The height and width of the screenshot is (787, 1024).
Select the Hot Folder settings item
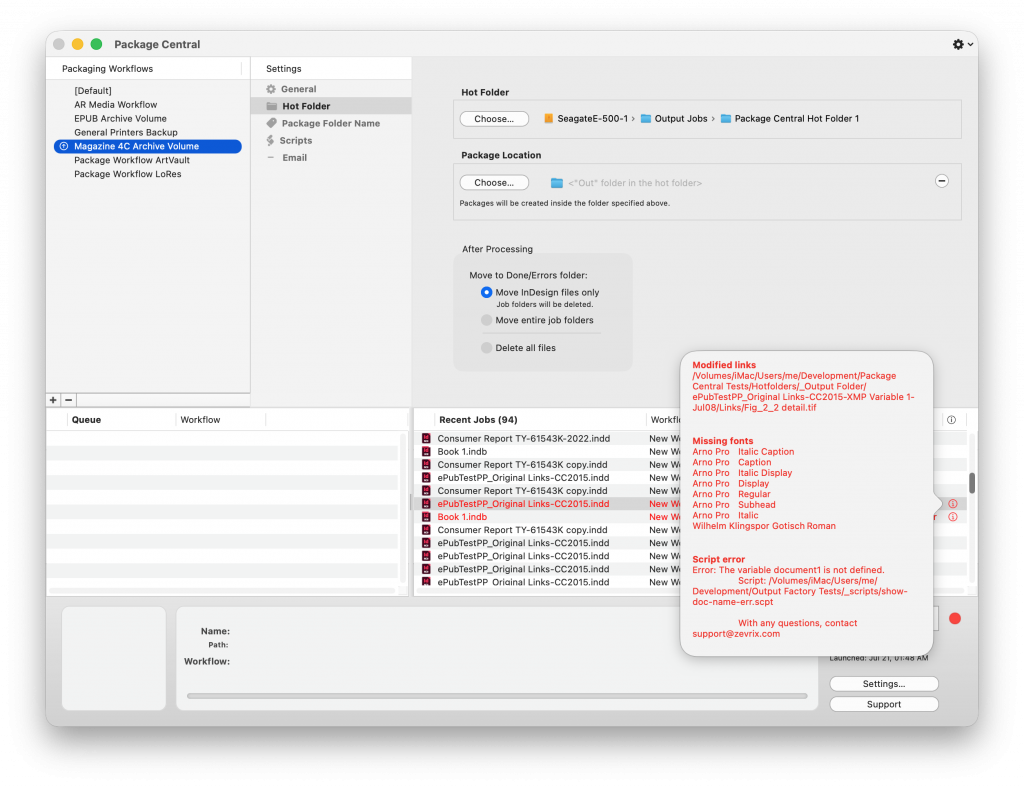coord(330,106)
